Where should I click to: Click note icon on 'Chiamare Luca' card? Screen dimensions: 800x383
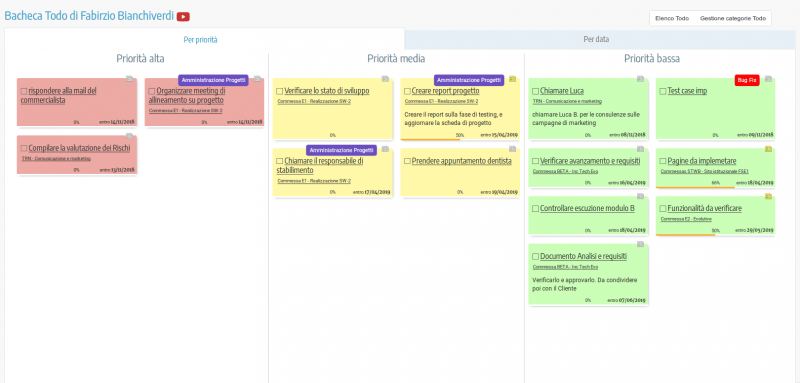click(640, 79)
